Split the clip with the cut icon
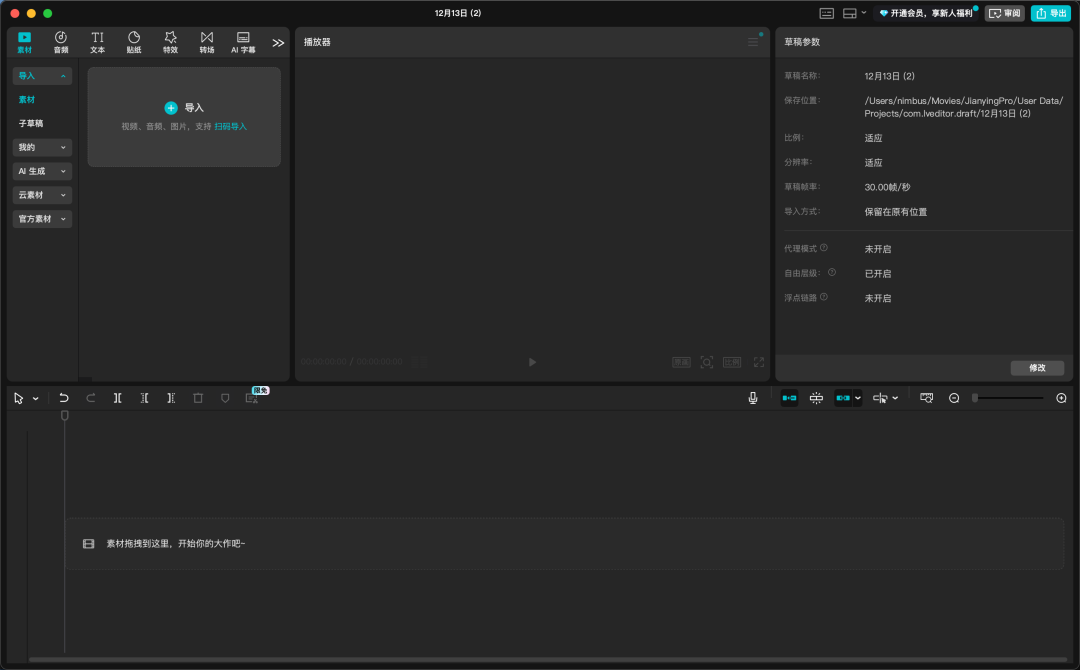Viewport: 1080px width, 670px height. click(x=117, y=398)
